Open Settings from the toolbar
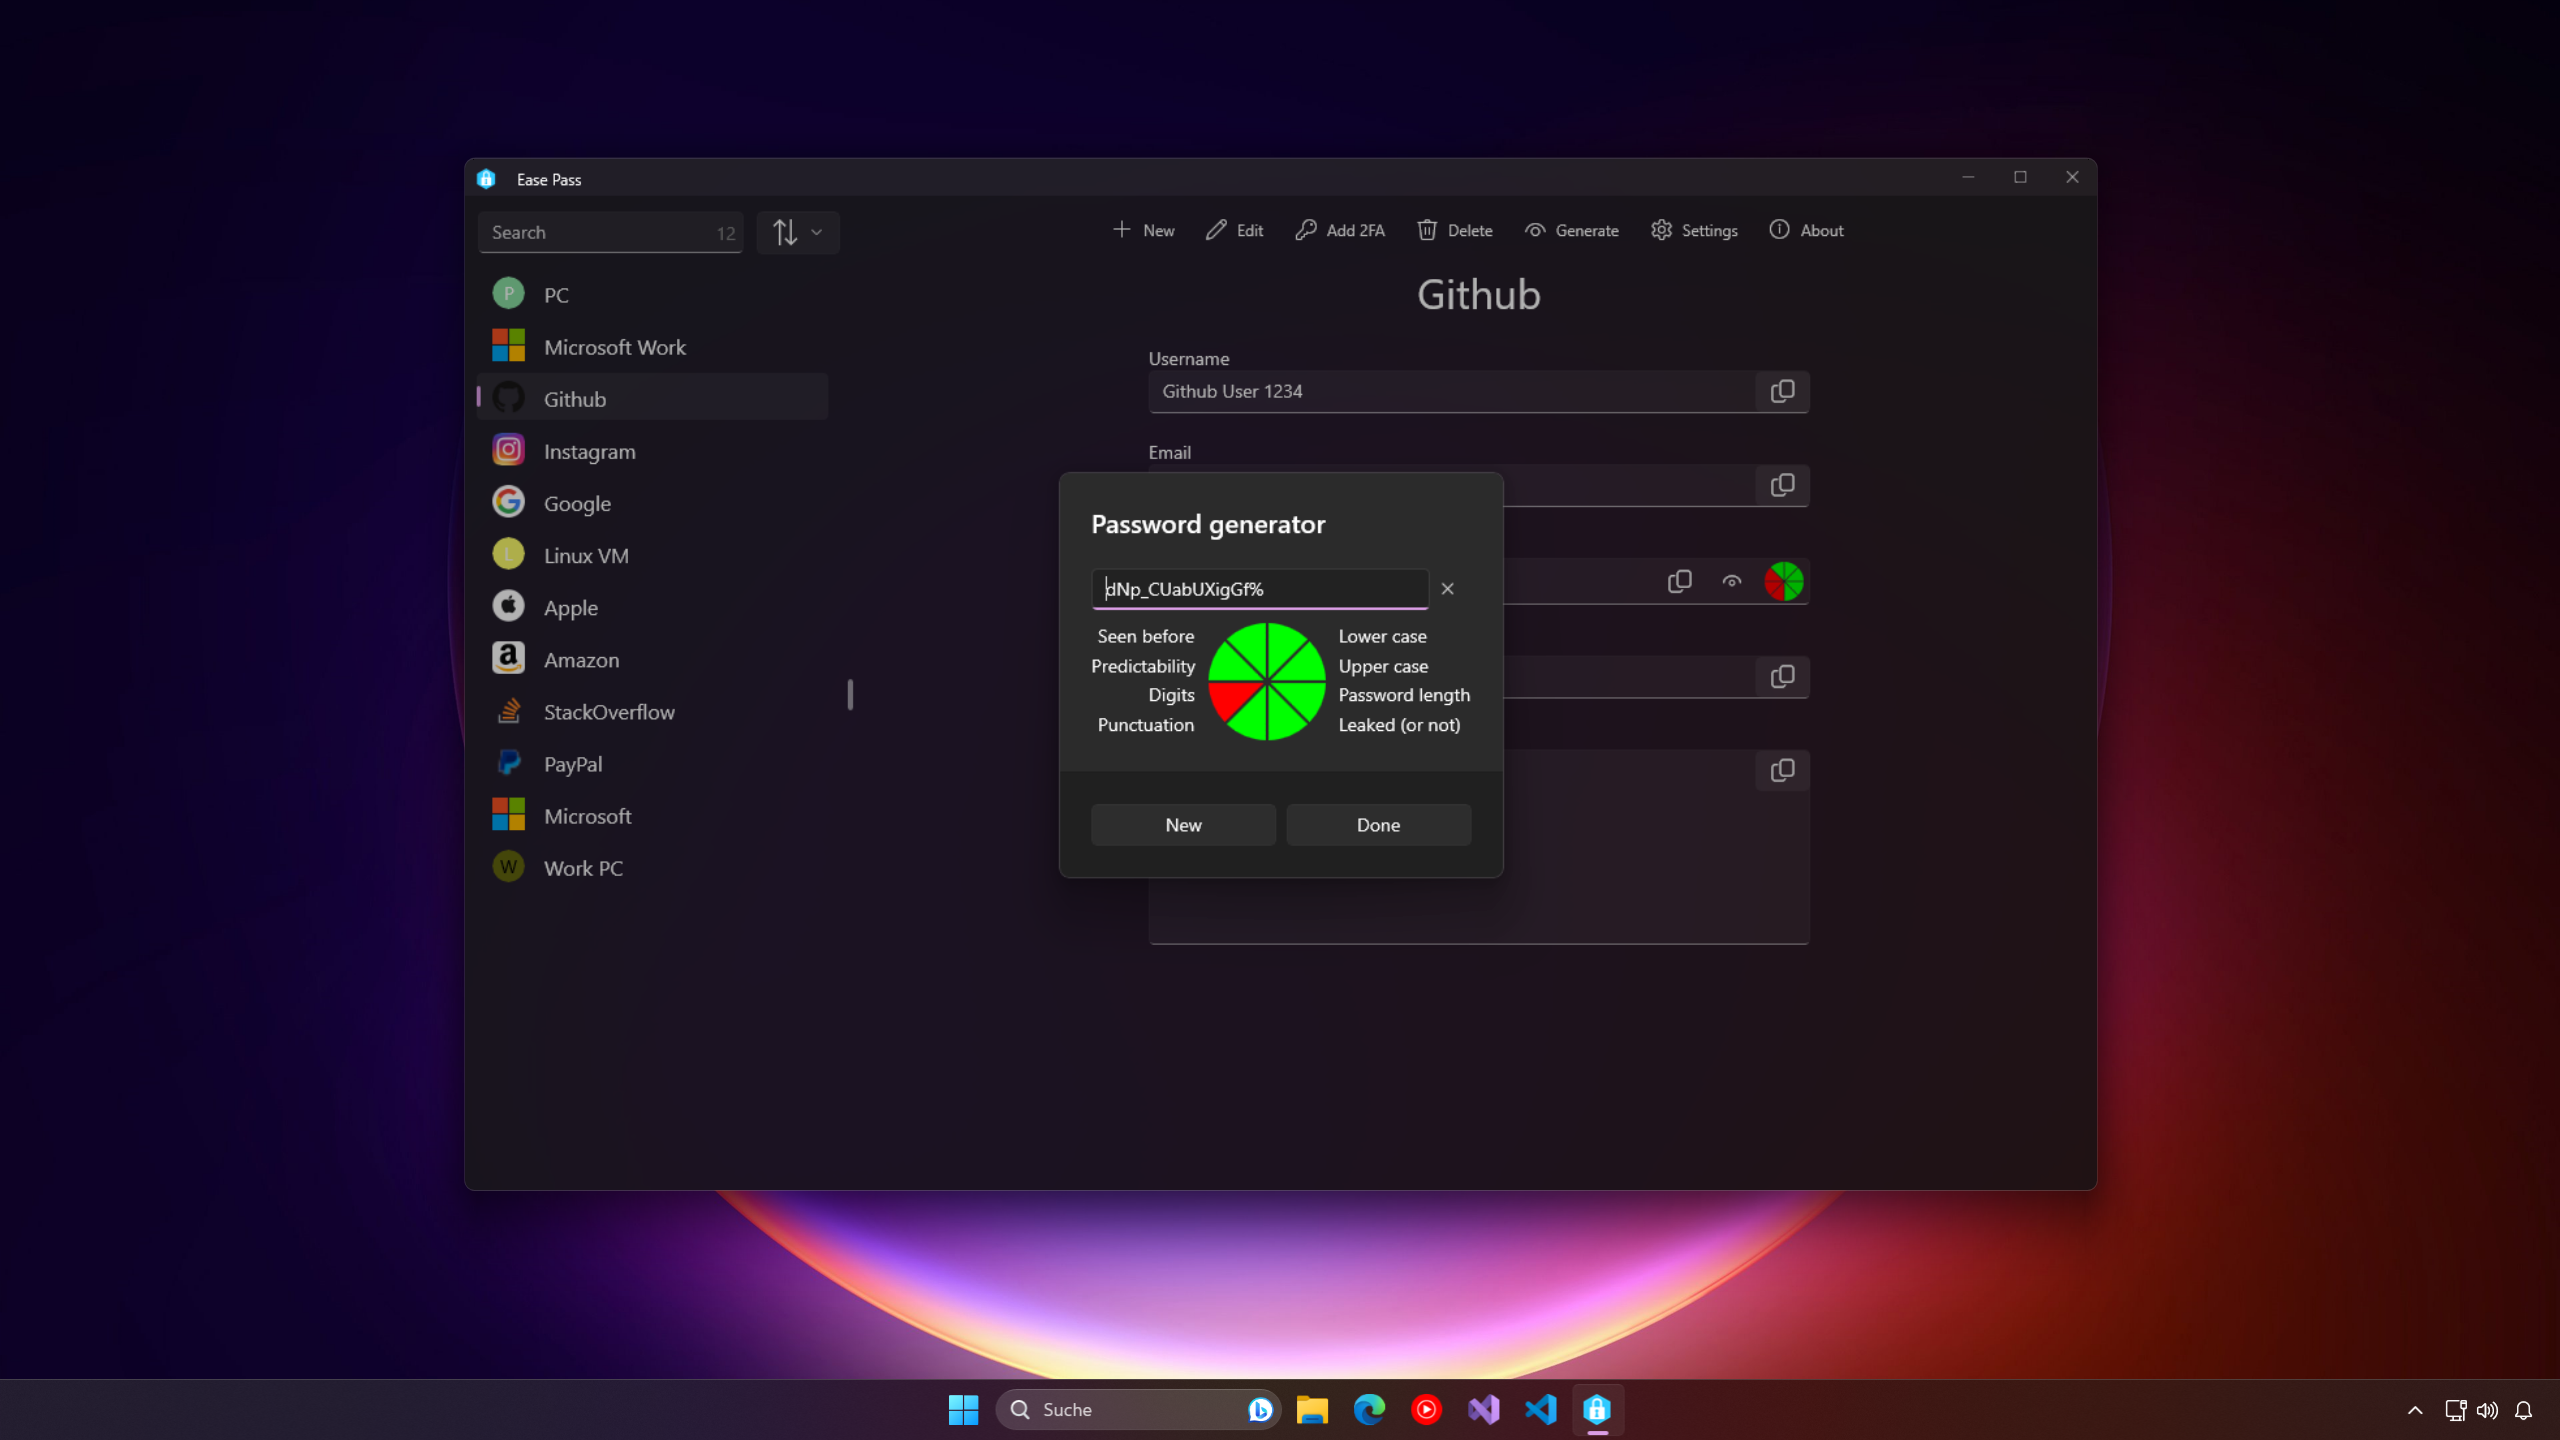The image size is (2560, 1440). click(1694, 230)
